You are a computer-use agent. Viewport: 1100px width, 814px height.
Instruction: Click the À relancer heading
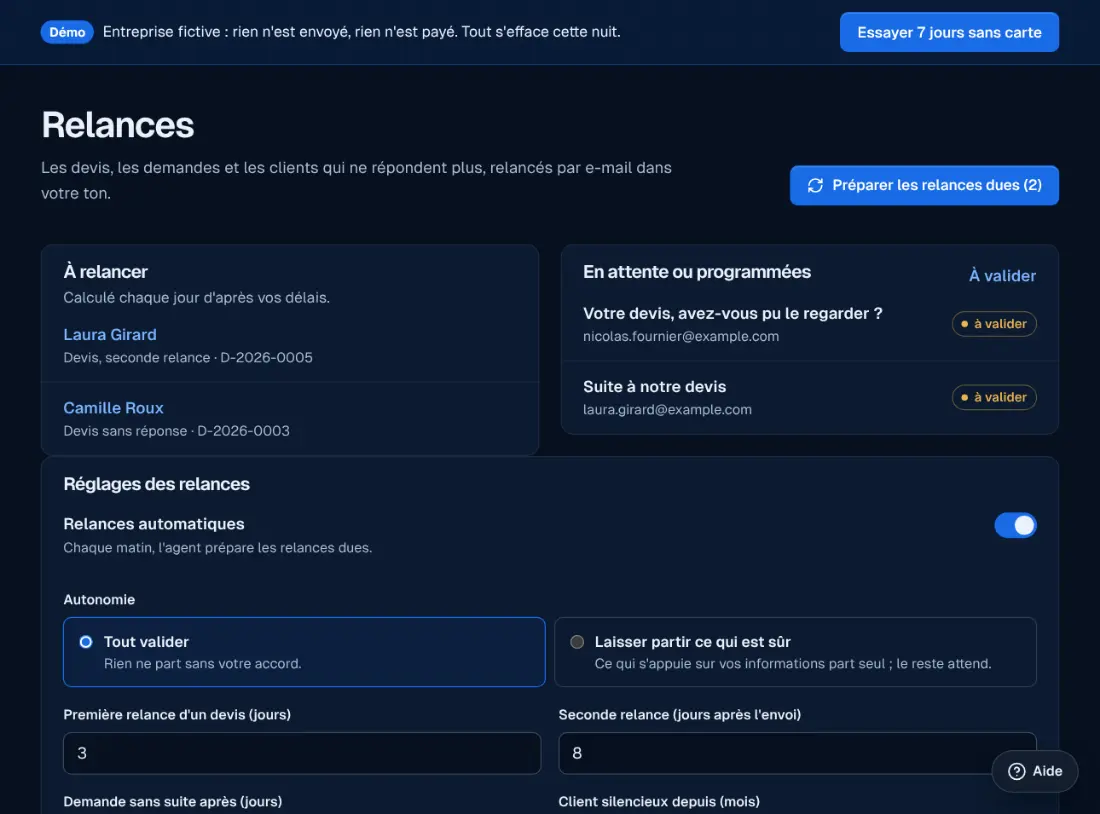pos(105,272)
